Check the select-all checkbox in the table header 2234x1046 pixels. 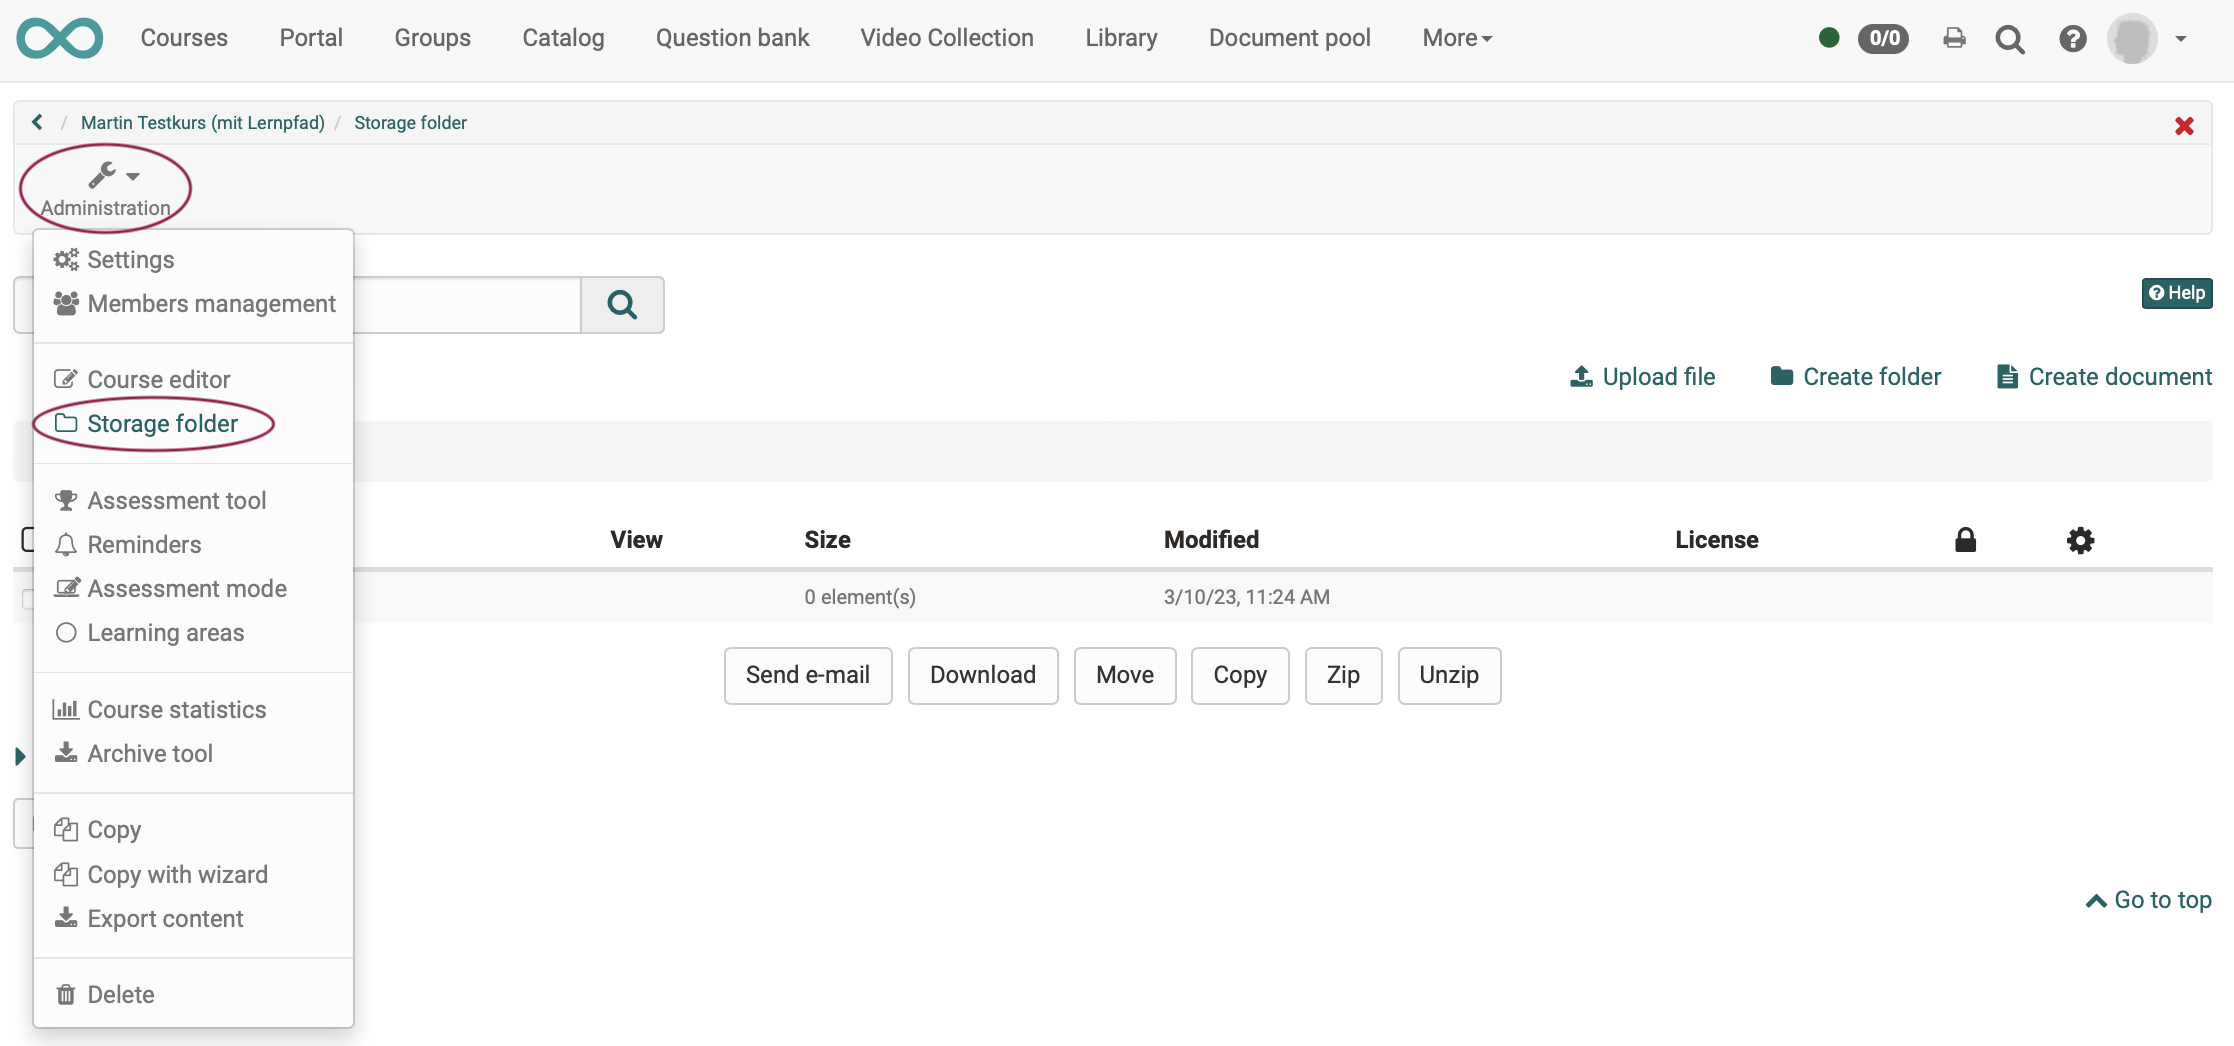[x=30, y=539]
